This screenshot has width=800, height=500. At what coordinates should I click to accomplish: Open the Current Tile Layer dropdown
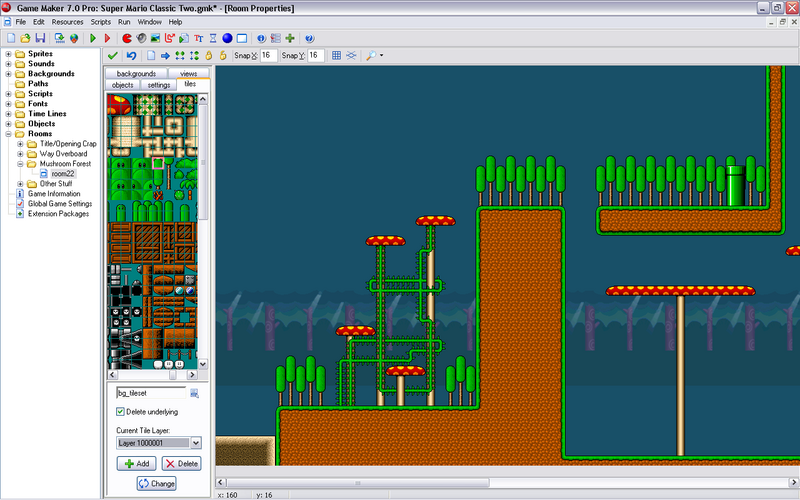(195, 442)
